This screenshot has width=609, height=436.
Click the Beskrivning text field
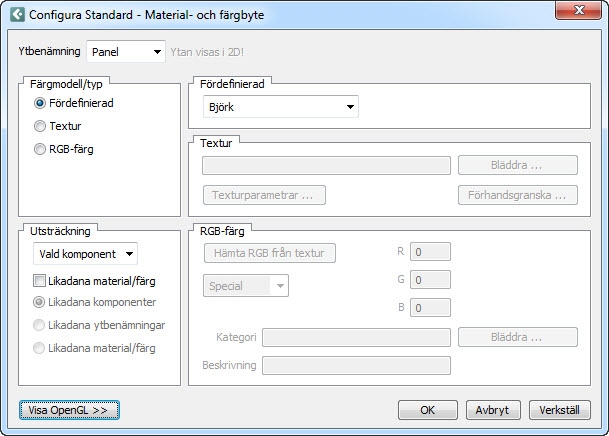click(x=355, y=365)
